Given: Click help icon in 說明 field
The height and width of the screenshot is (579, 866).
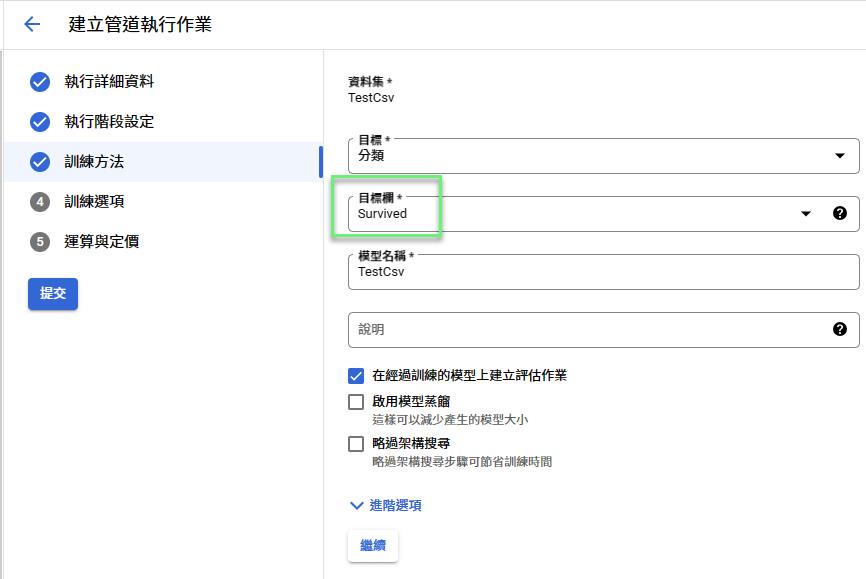Looking at the screenshot, I should [x=840, y=329].
